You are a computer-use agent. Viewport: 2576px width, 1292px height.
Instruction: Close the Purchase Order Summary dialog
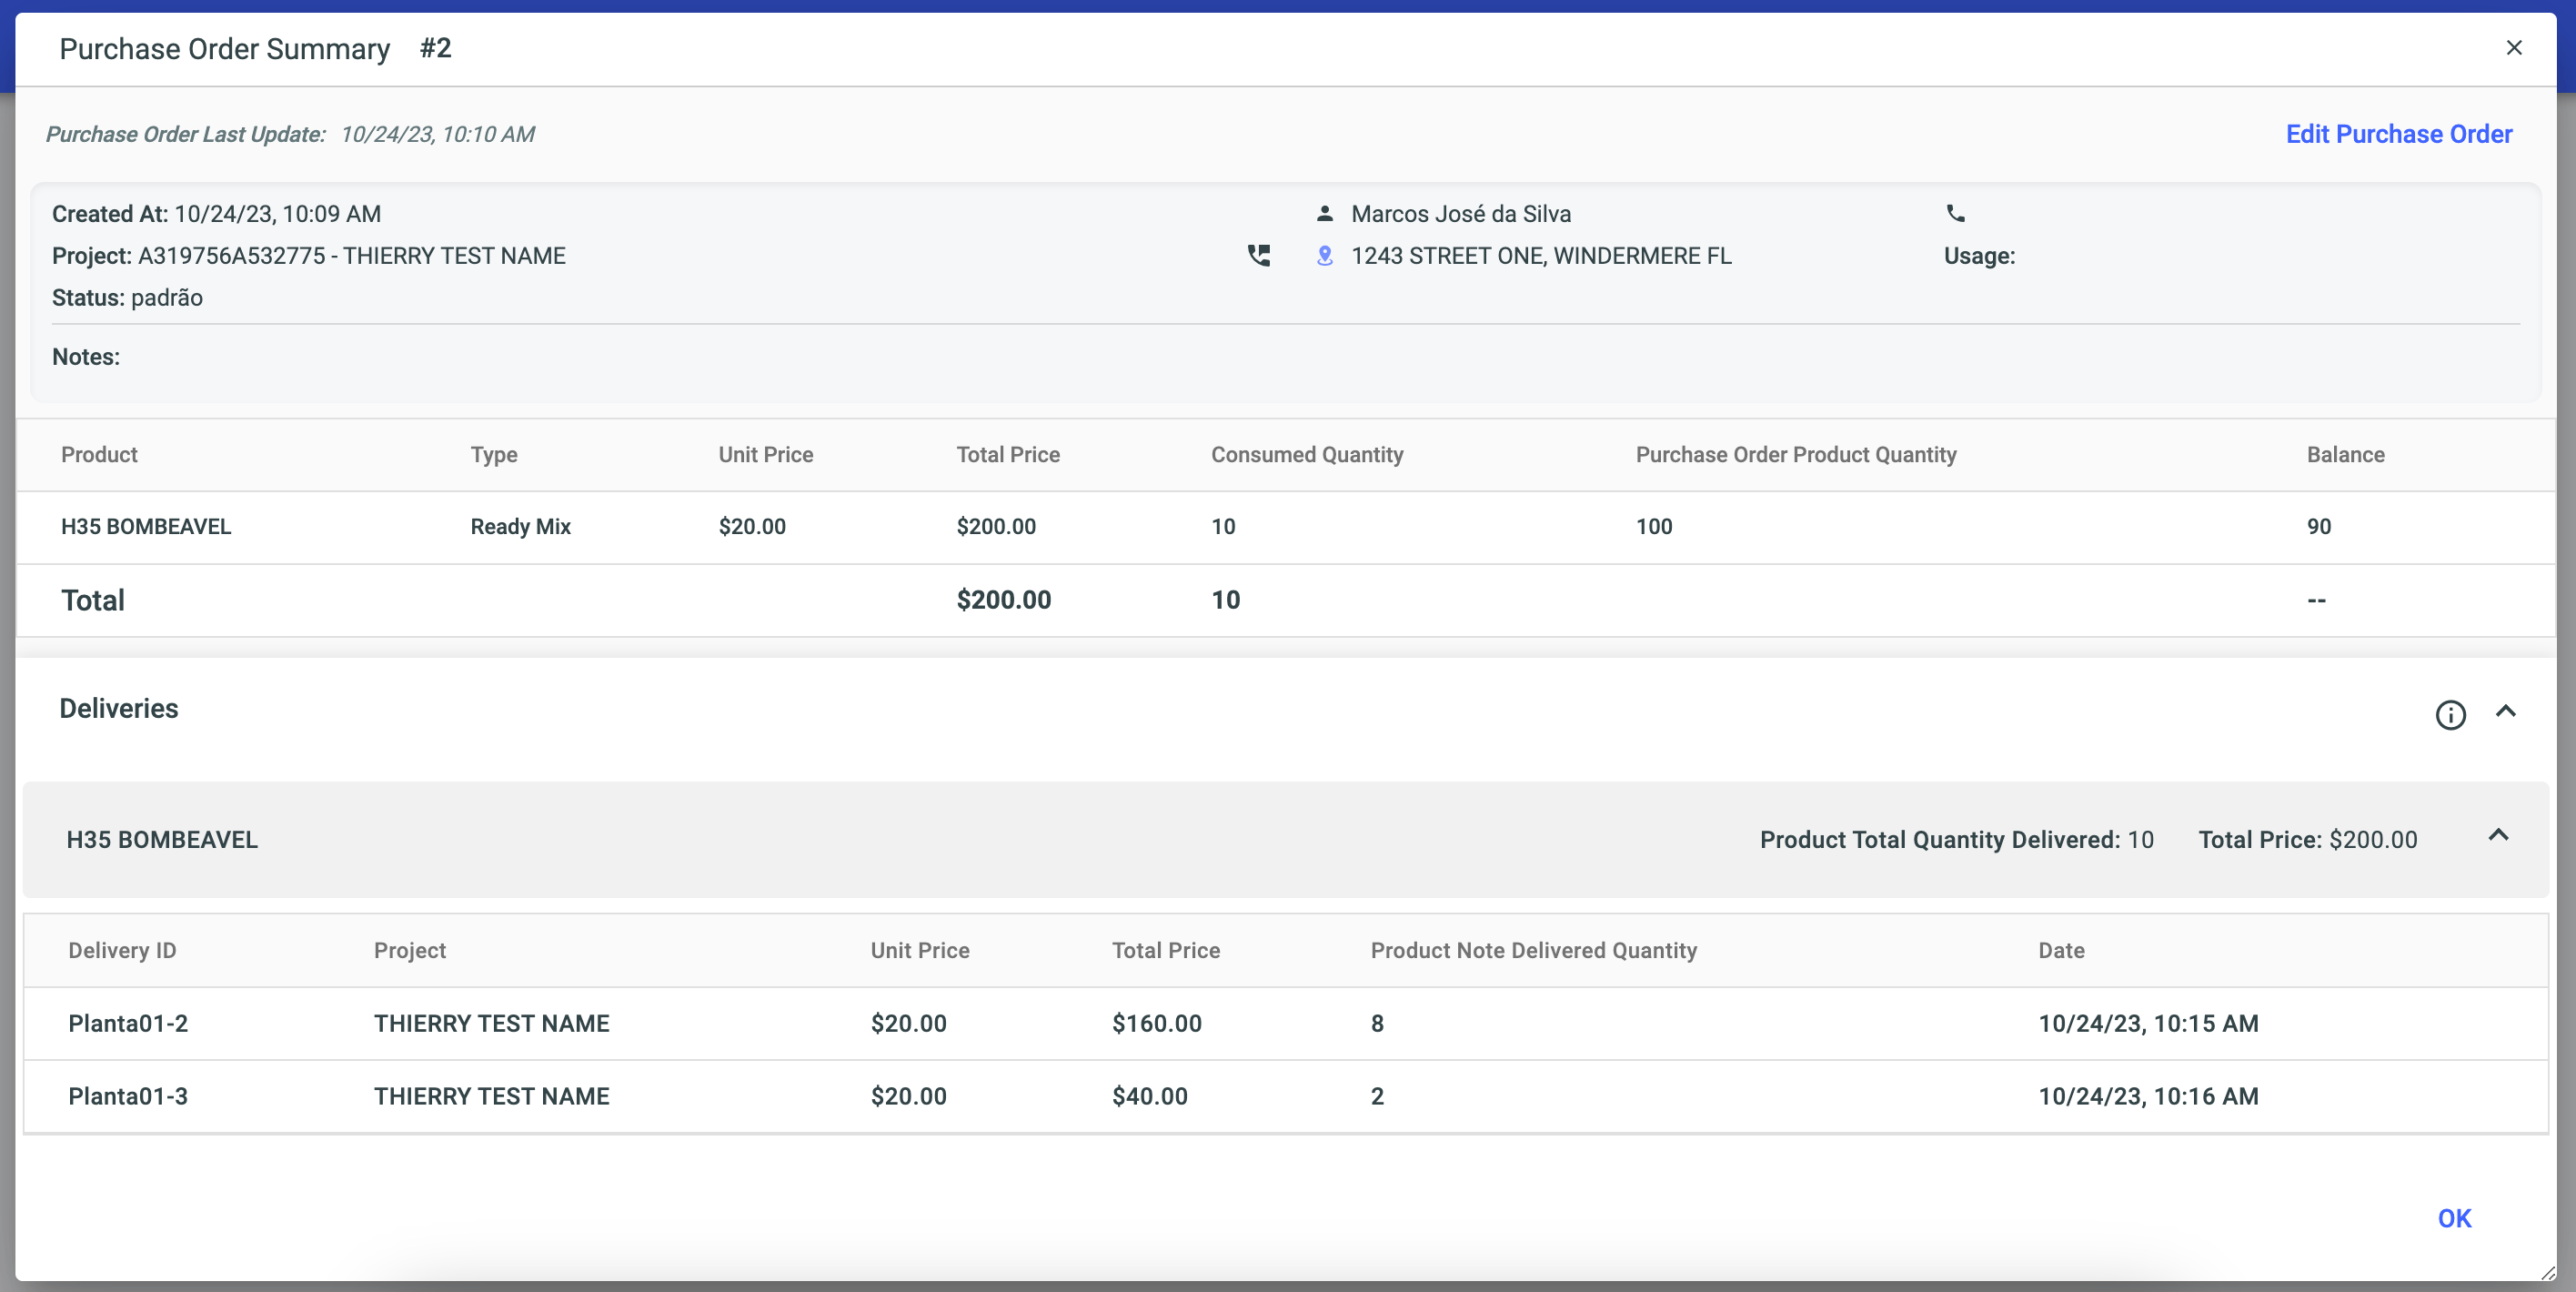point(2514,48)
